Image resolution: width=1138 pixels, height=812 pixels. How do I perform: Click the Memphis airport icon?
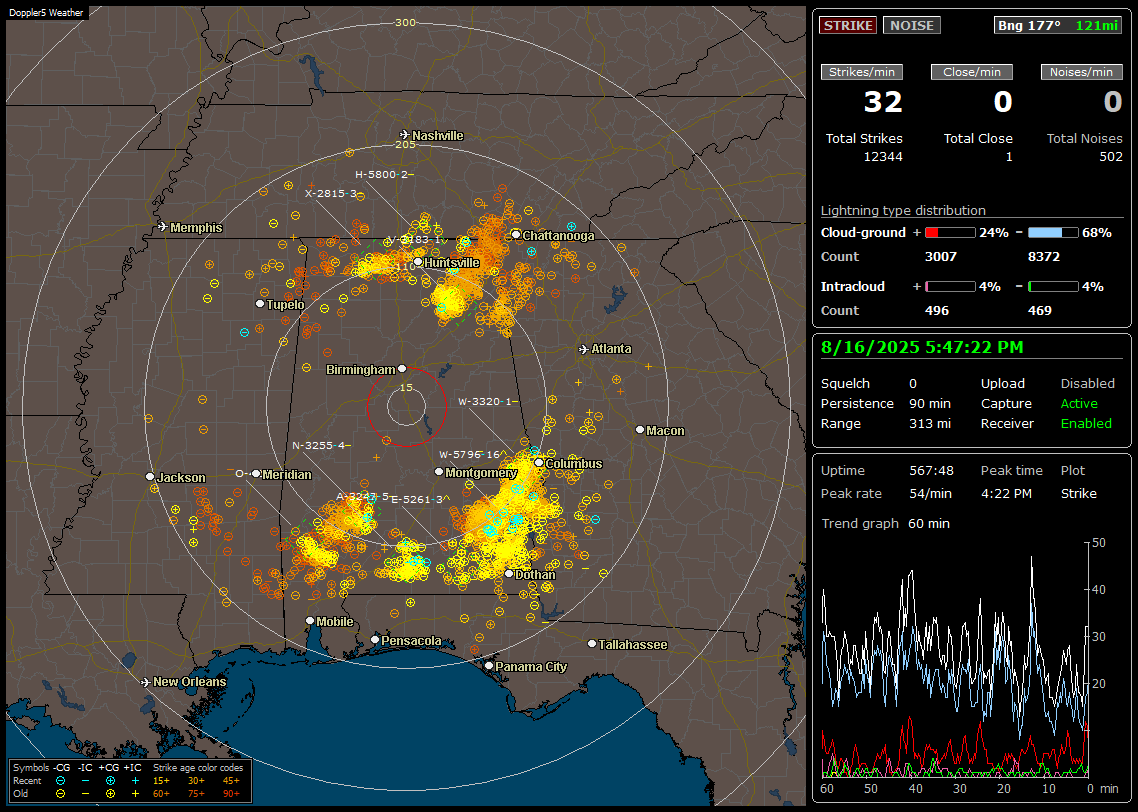pos(163,227)
